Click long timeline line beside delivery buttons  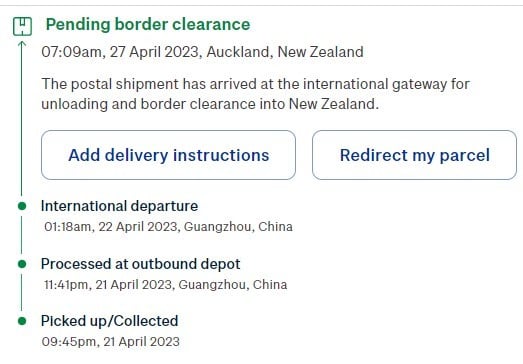[22, 122]
